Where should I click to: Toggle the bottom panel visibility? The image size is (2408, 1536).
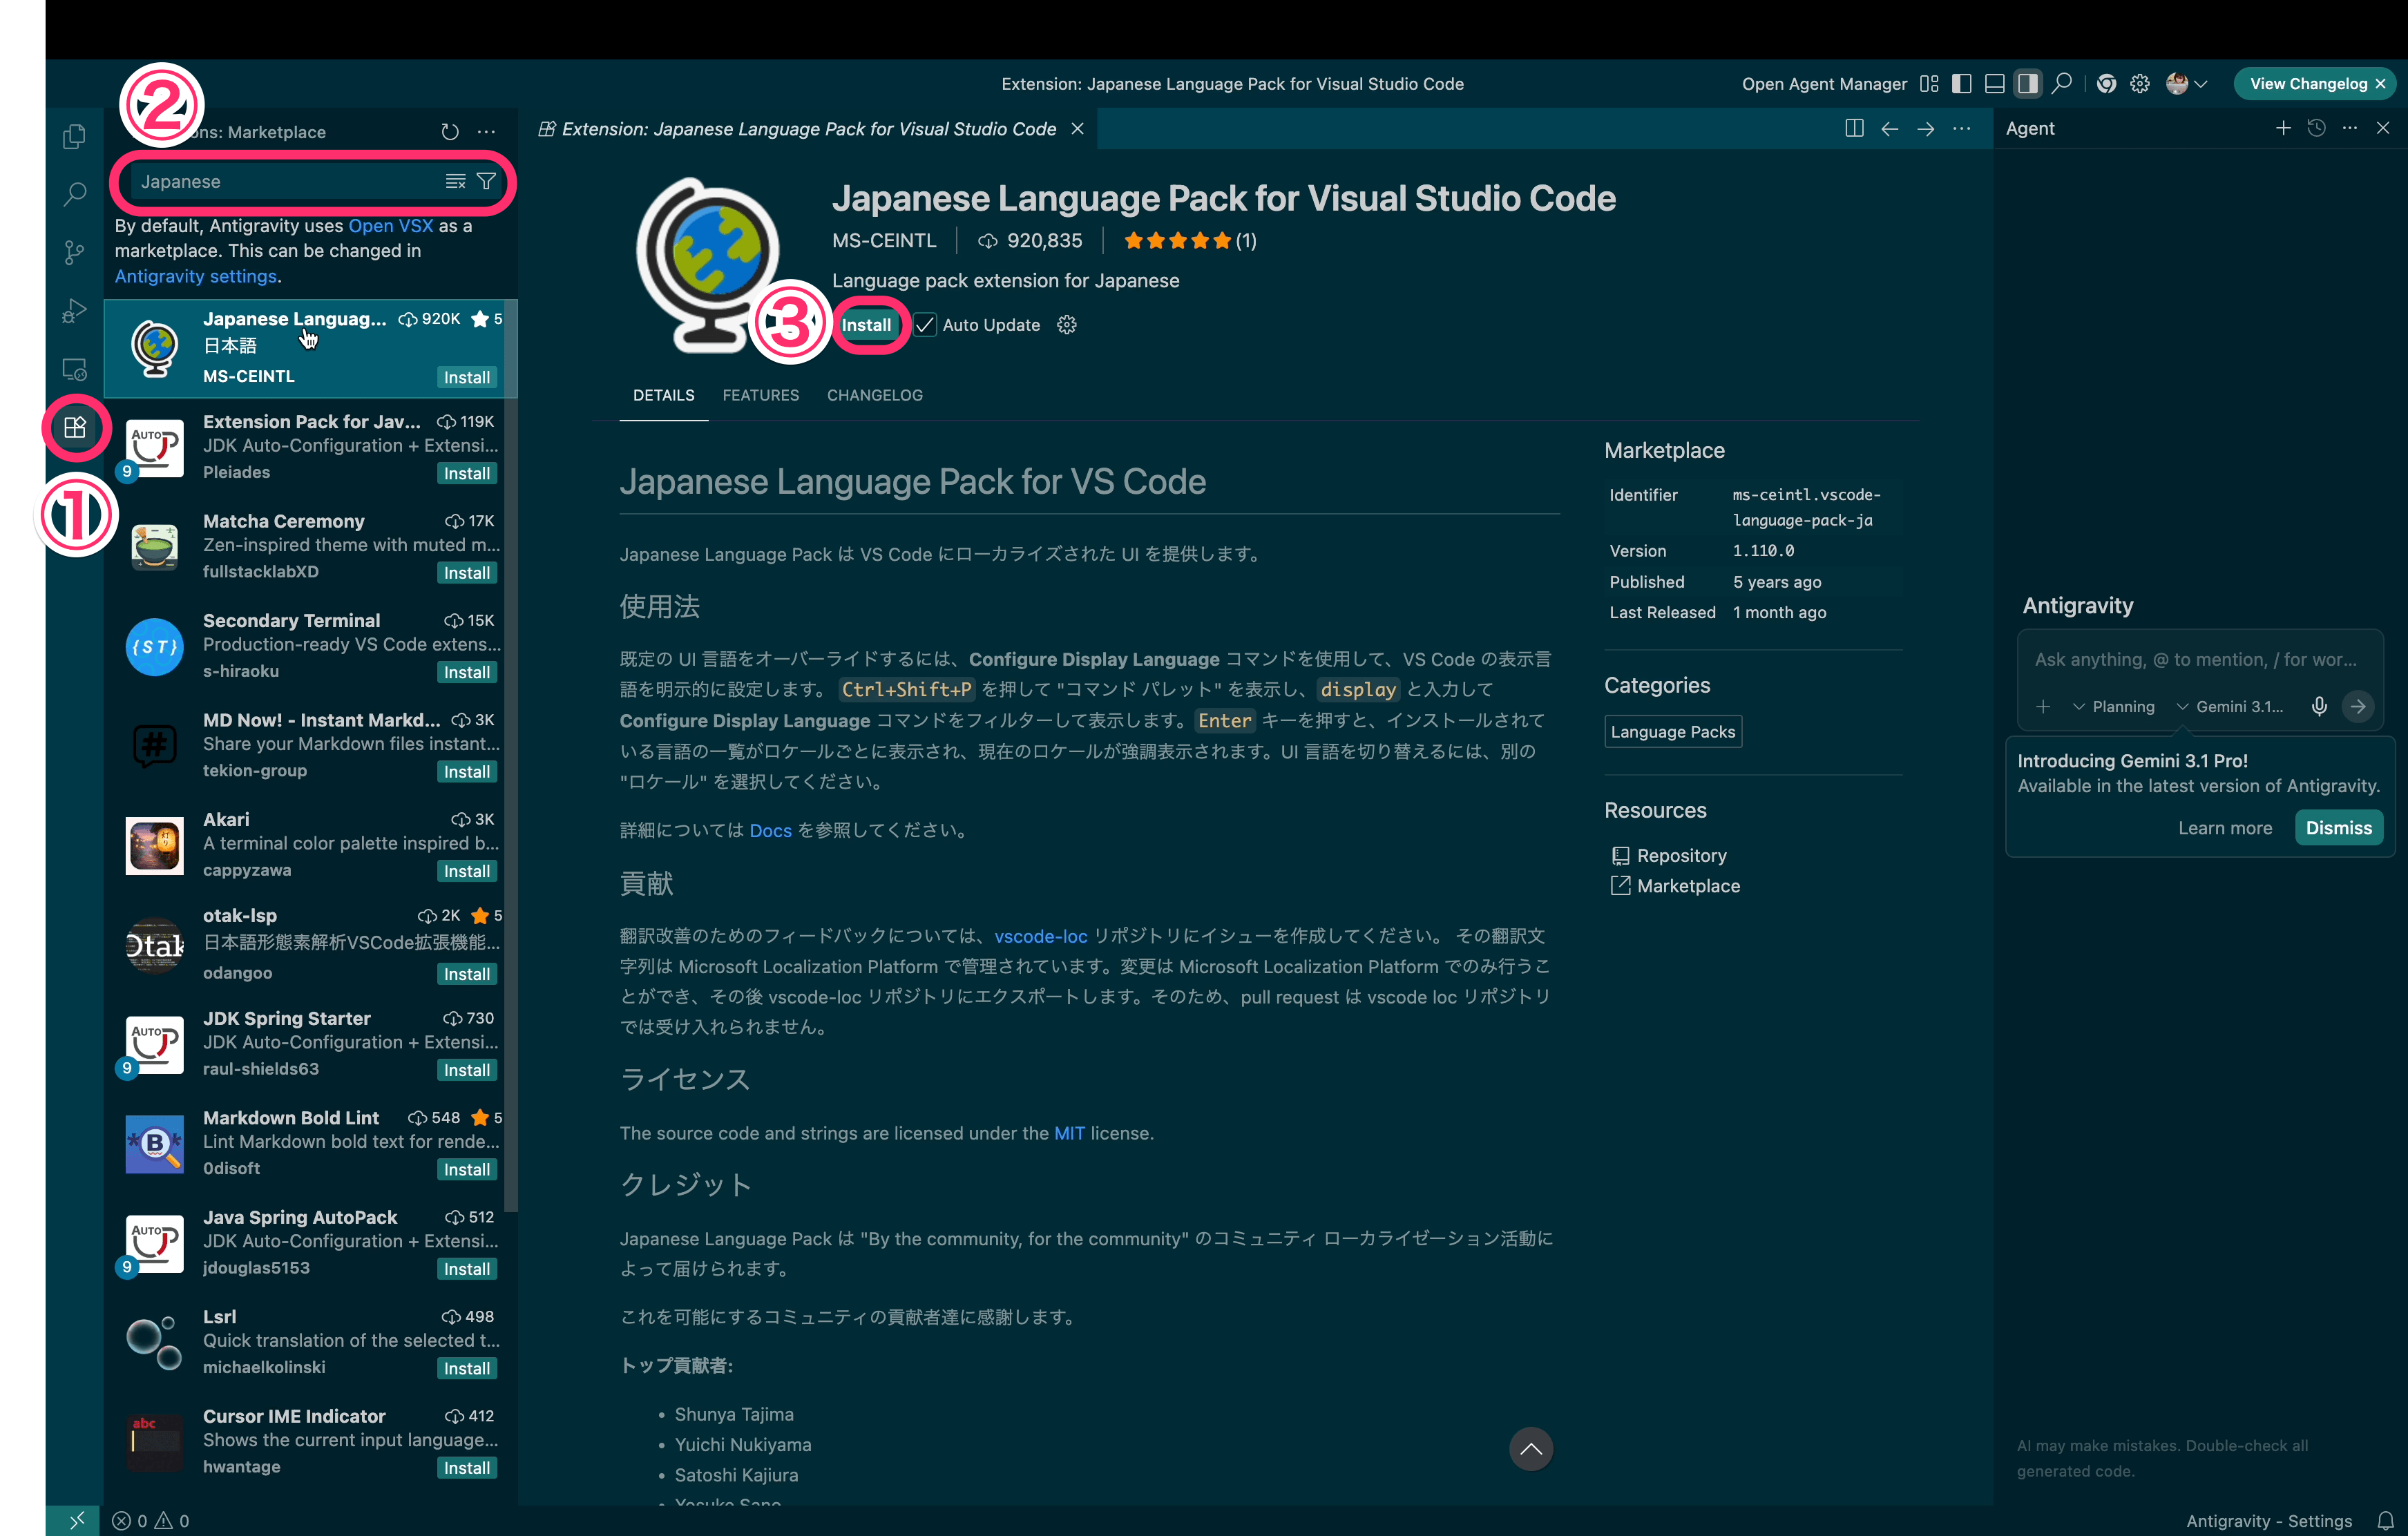click(1994, 83)
